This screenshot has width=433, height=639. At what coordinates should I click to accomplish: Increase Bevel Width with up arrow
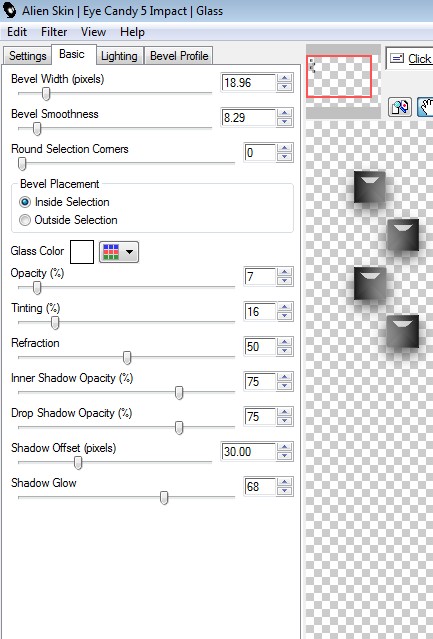point(285,78)
